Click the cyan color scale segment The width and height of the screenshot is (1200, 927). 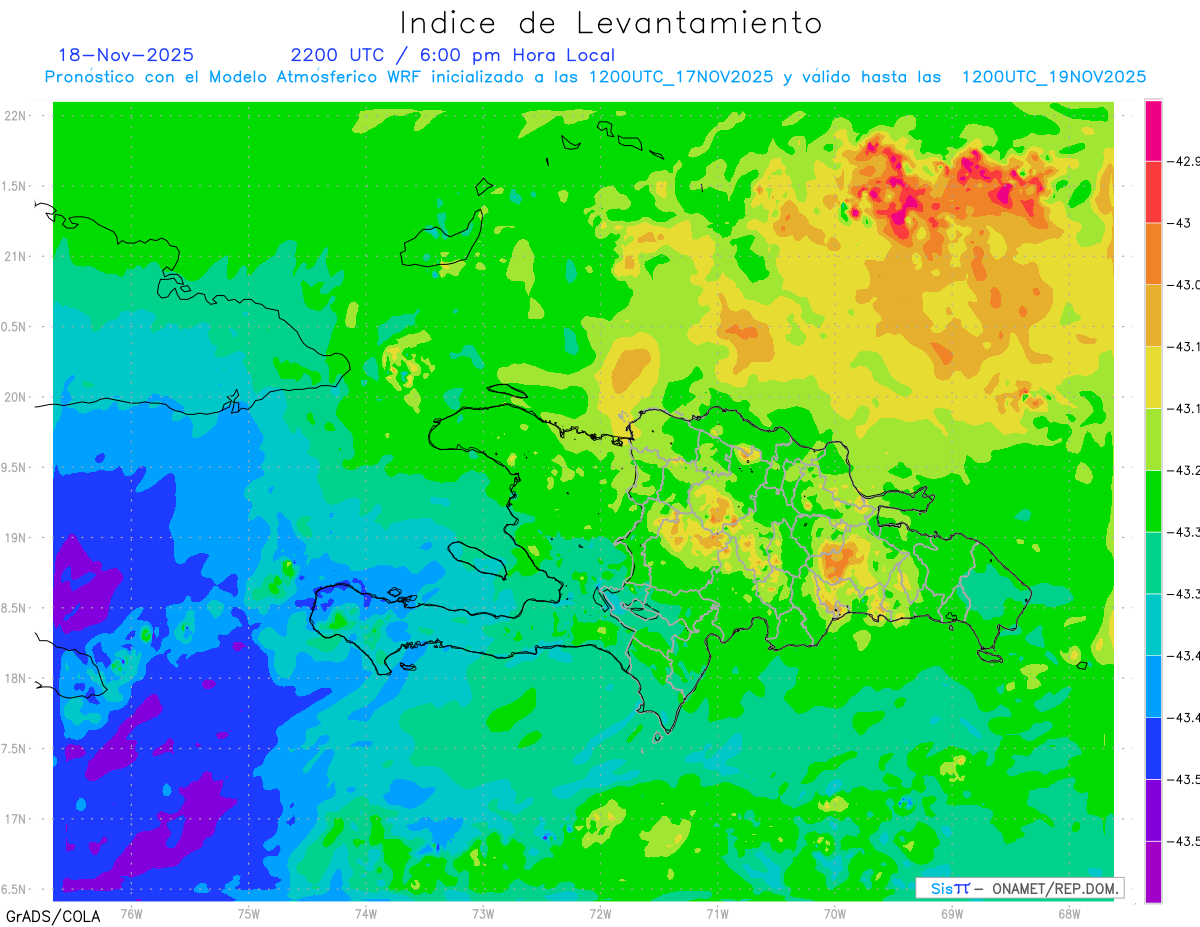(x=1153, y=624)
